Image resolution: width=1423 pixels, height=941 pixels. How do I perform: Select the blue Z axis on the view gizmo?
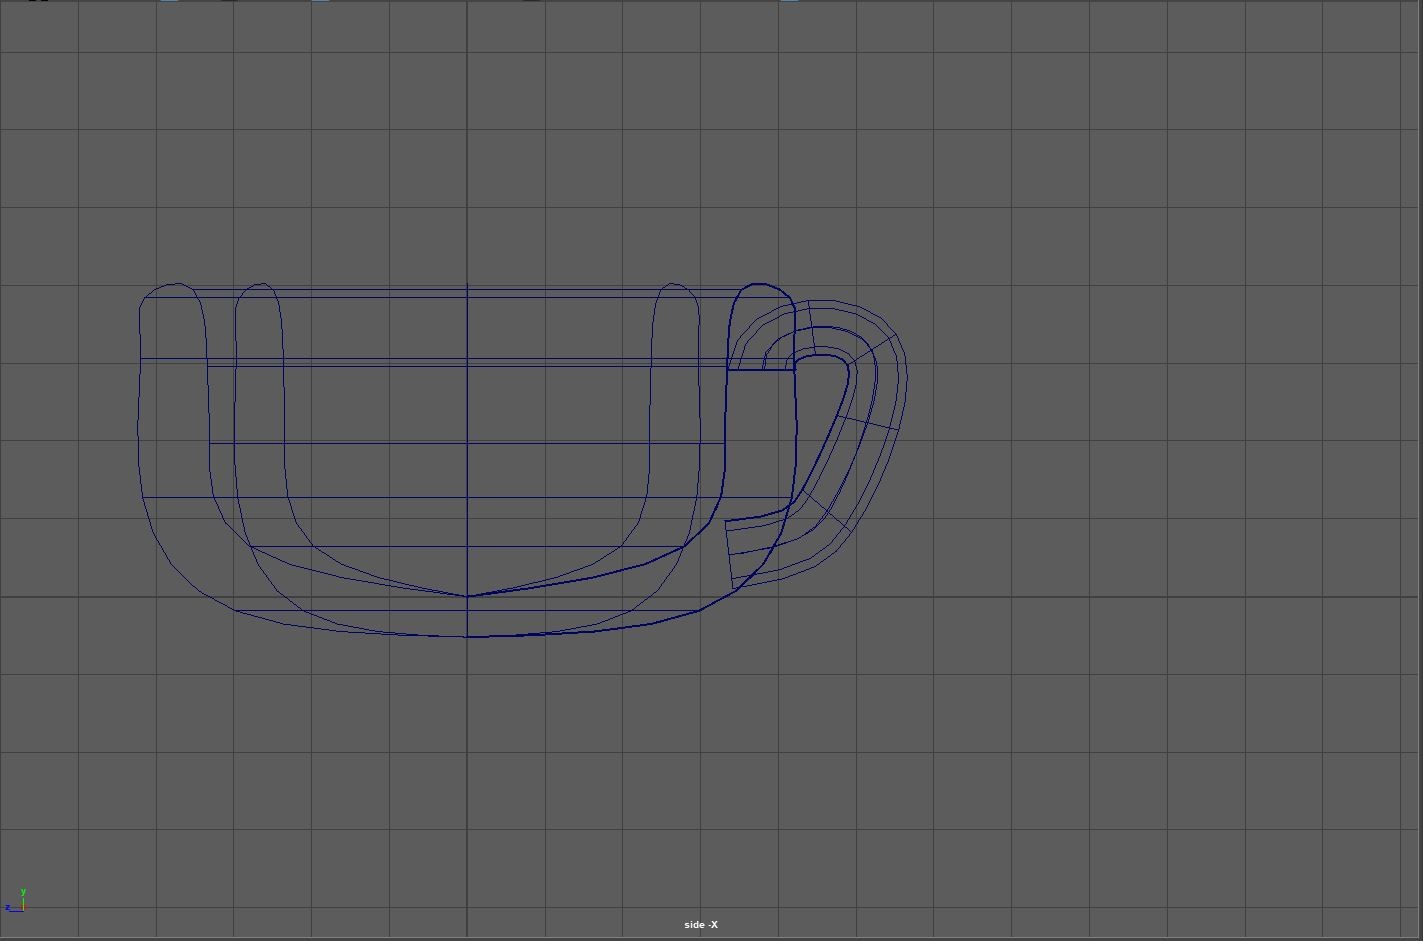coord(9,908)
